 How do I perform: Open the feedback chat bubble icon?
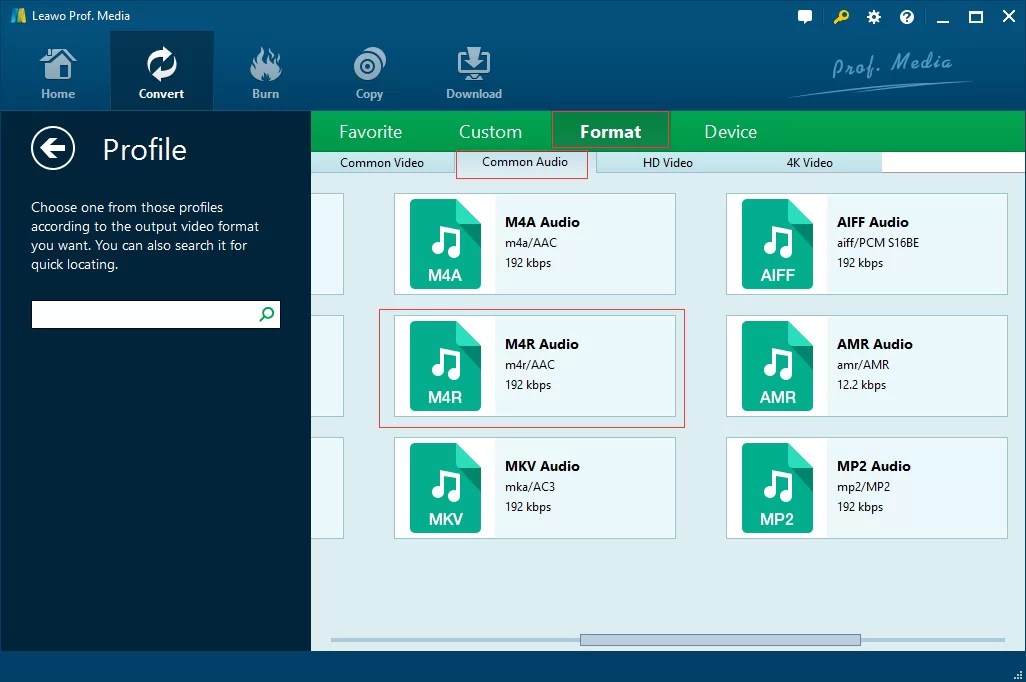pyautogui.click(x=805, y=16)
